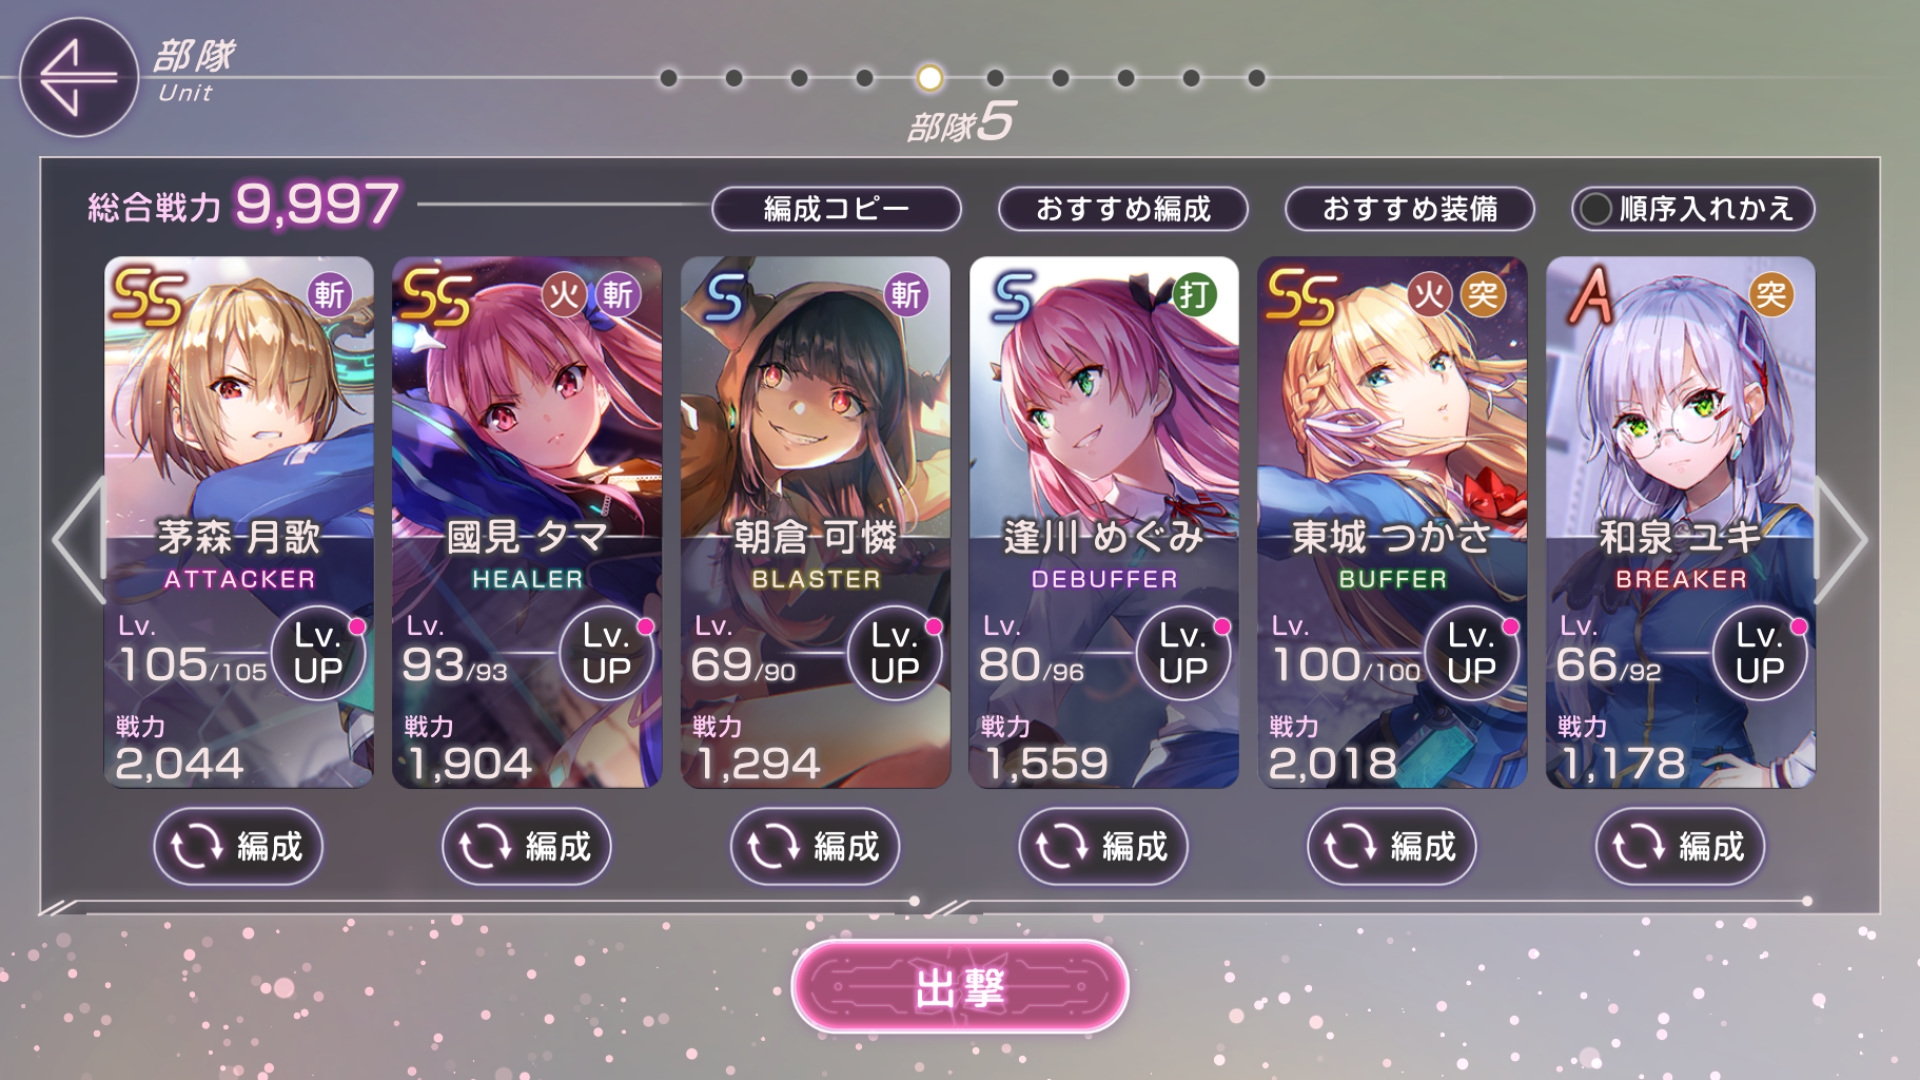Click the 火 fire element badge on 東城 つかさ
The image size is (1920, 1080).
point(1429,294)
